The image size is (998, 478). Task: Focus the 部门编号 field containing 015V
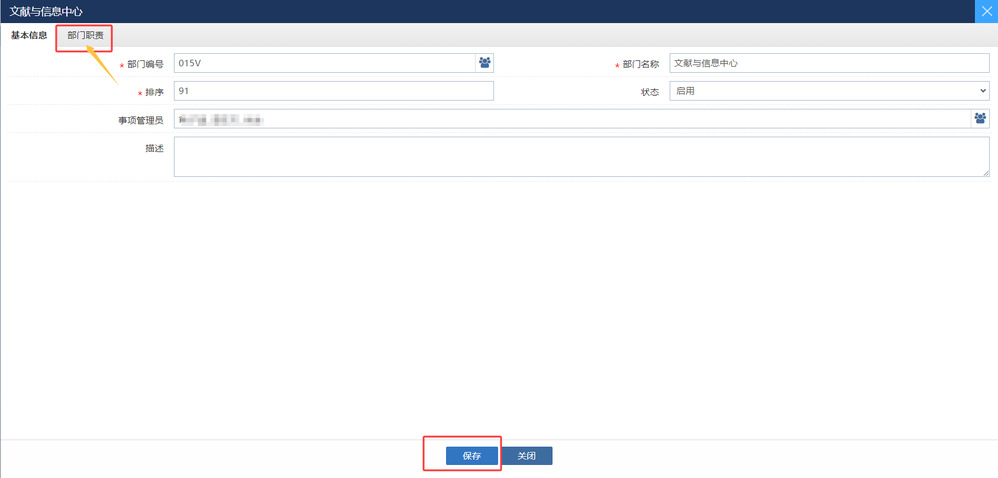coord(324,63)
